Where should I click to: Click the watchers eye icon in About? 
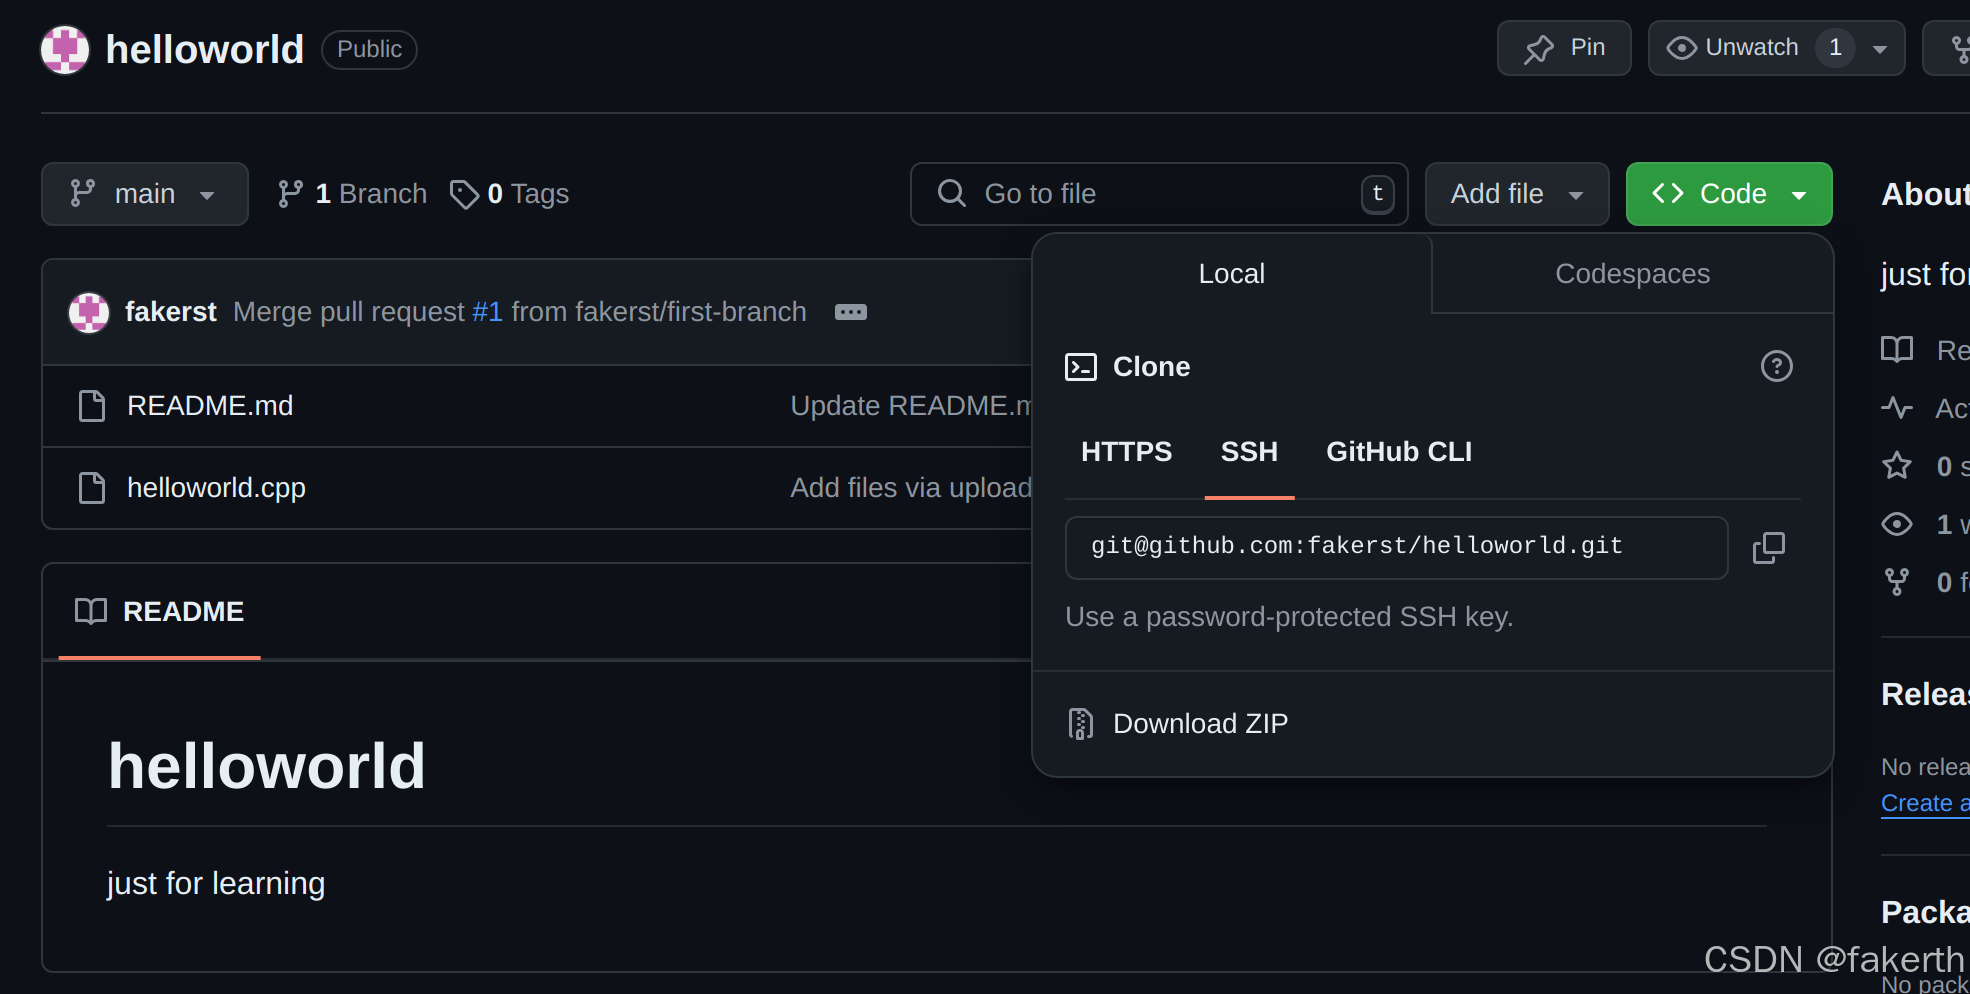(1897, 524)
